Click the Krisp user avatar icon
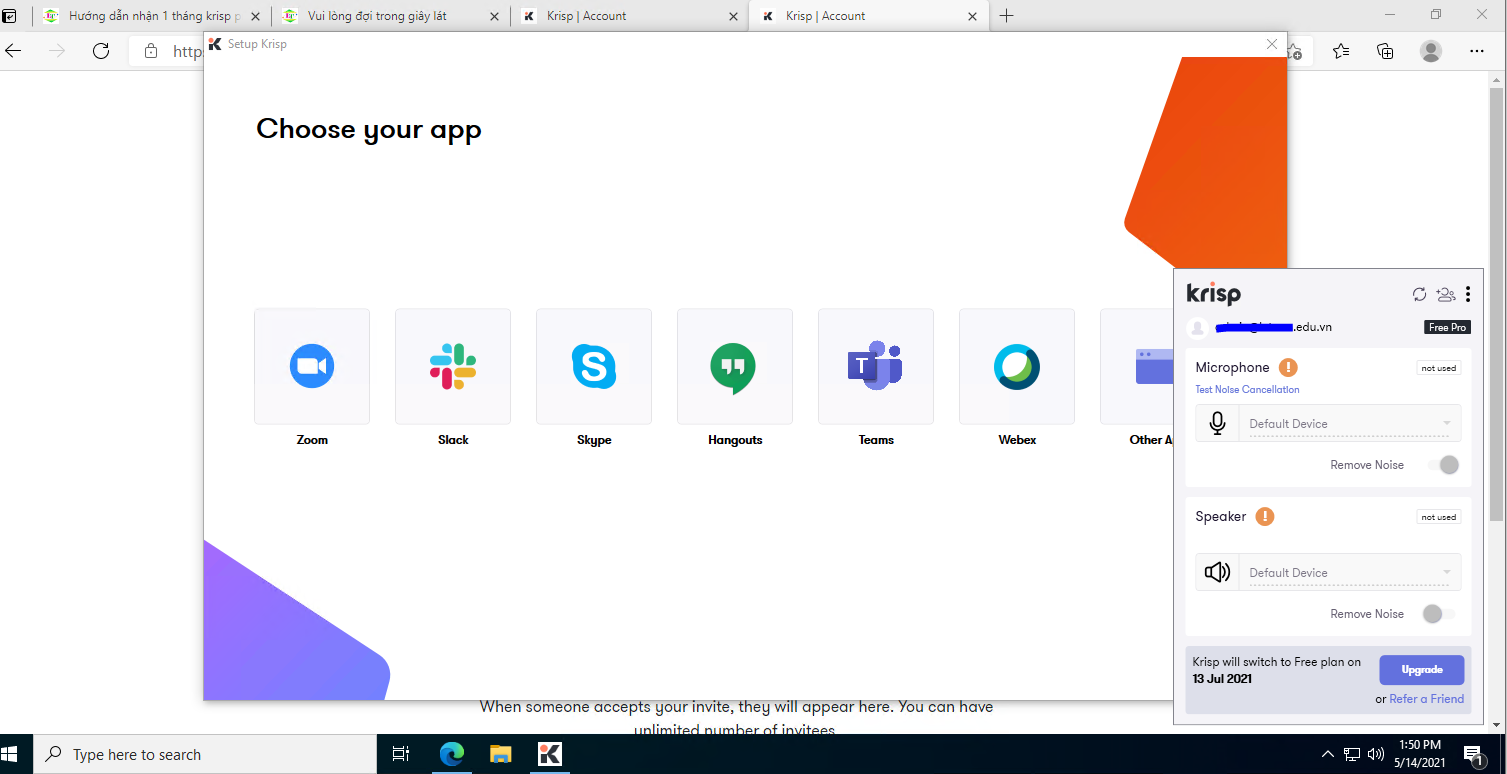This screenshot has height=774, width=1507. [x=1197, y=328]
